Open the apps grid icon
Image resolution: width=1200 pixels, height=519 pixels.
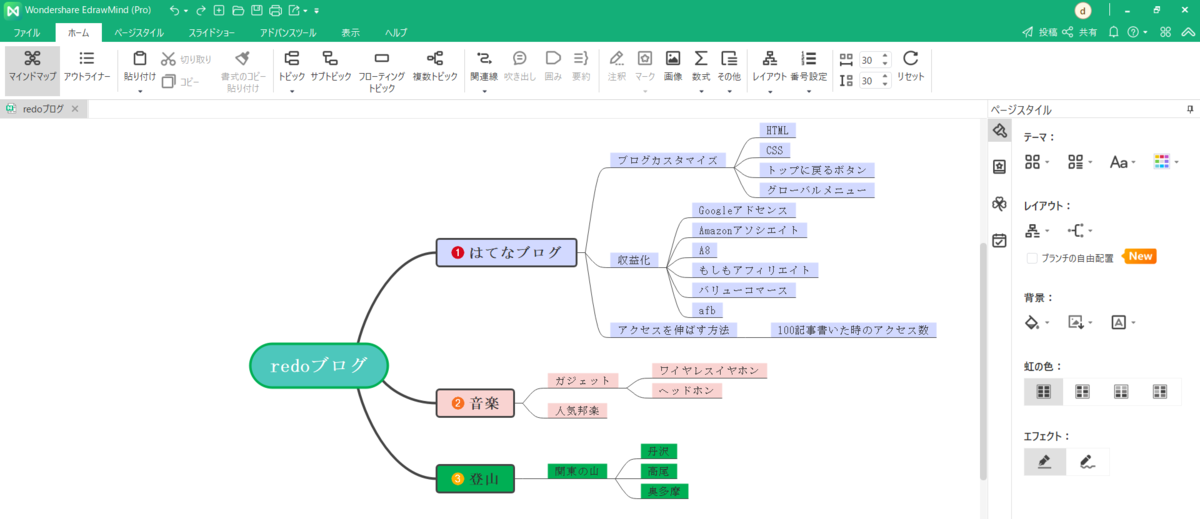pyautogui.click(x=1166, y=32)
